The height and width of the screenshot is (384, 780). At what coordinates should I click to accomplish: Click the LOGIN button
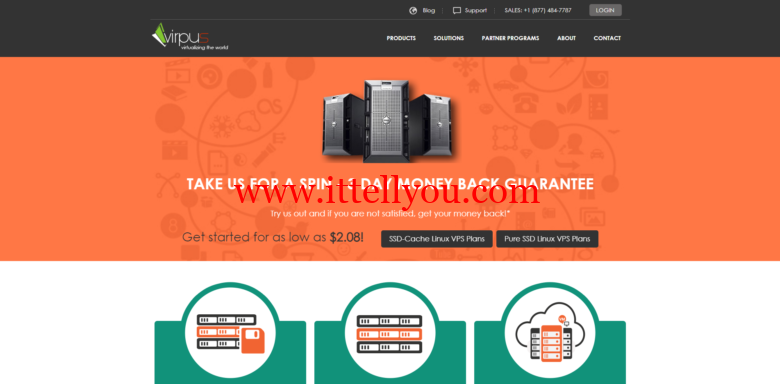click(605, 10)
